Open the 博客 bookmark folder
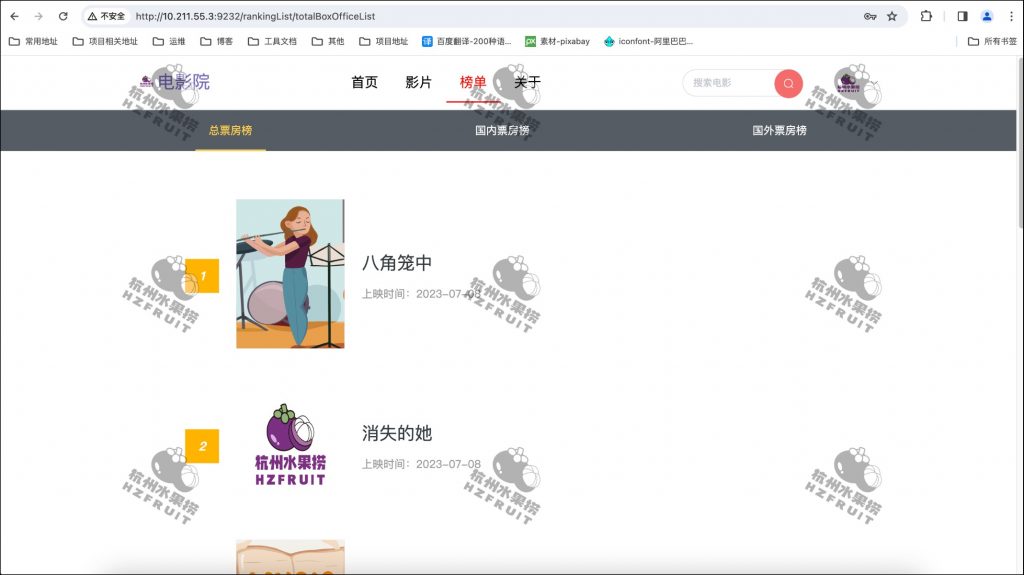 coord(216,41)
